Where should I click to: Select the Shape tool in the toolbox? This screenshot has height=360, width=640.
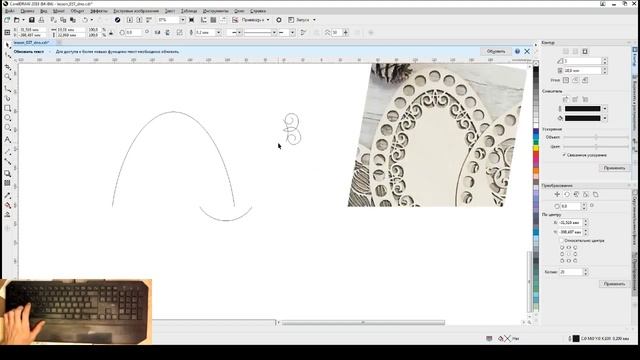coord(7,56)
